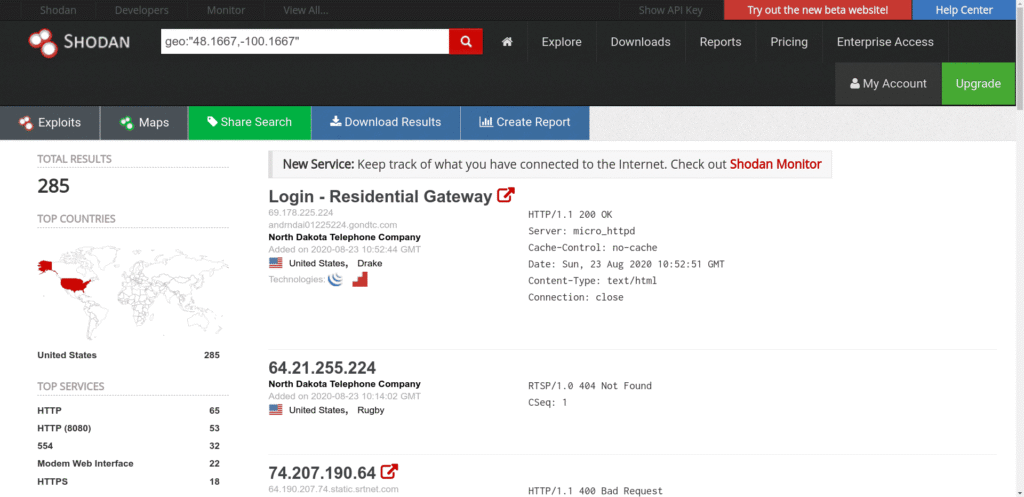Click hostname 64.190.207.74.static.srtnet.com
The image size is (1024, 497).
(x=333, y=489)
